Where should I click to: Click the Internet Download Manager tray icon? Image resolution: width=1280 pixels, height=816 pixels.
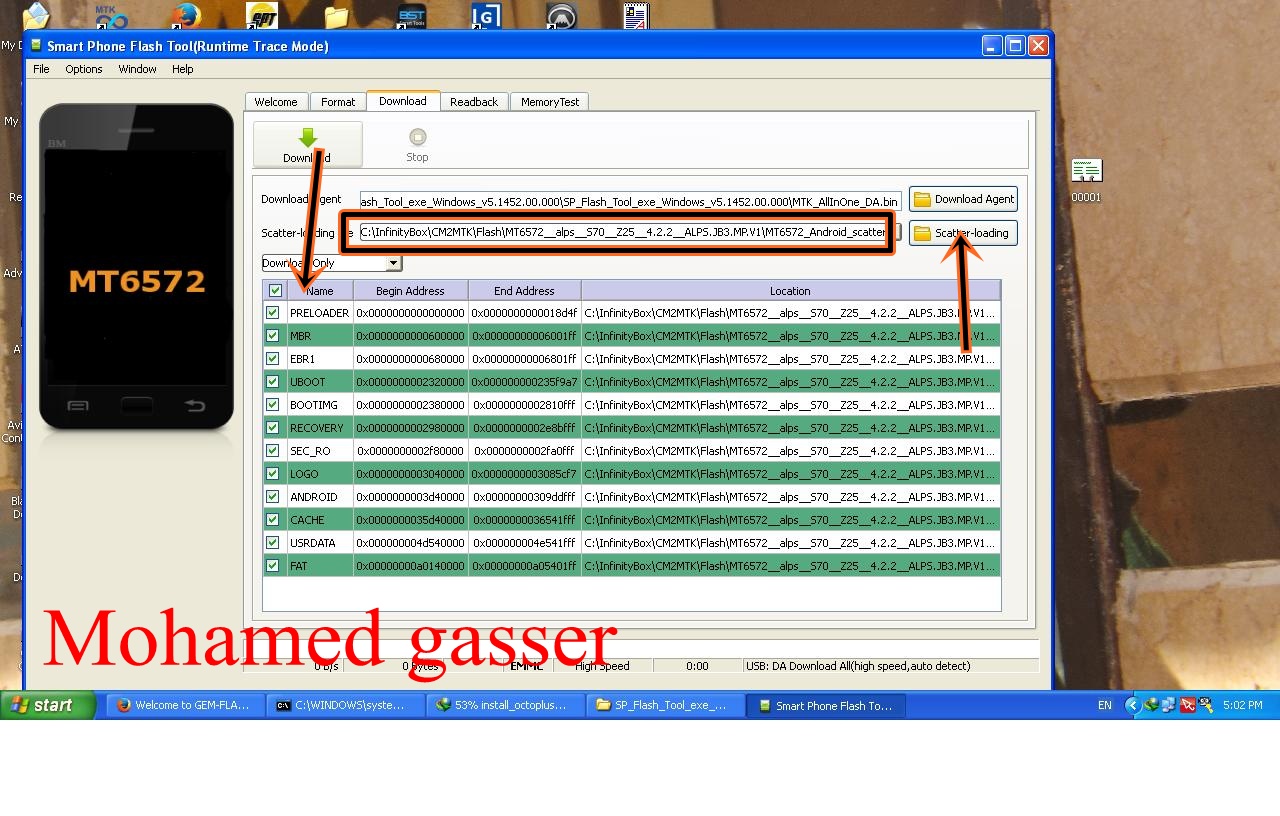tap(1151, 705)
